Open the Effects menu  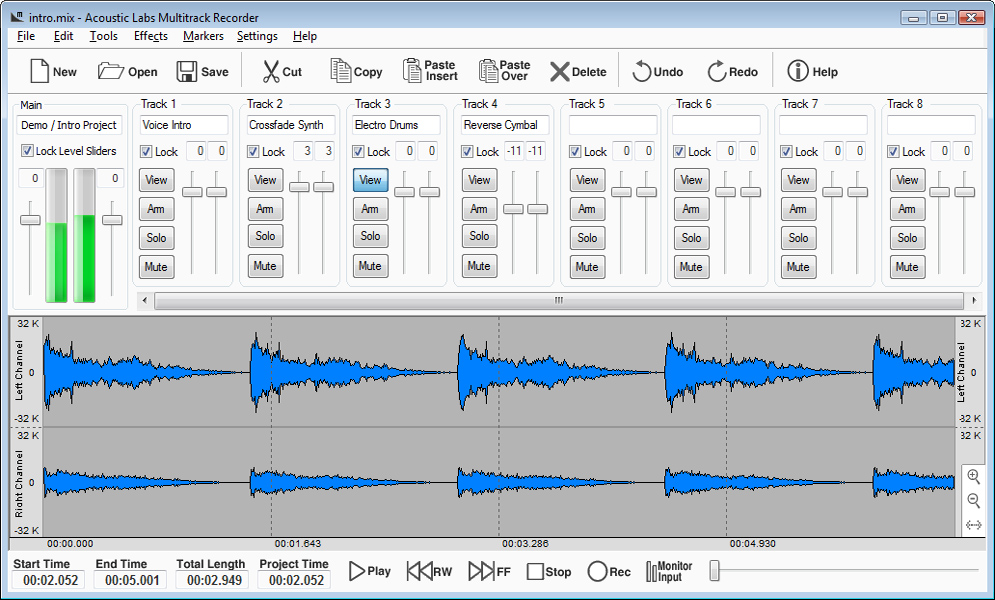point(150,36)
